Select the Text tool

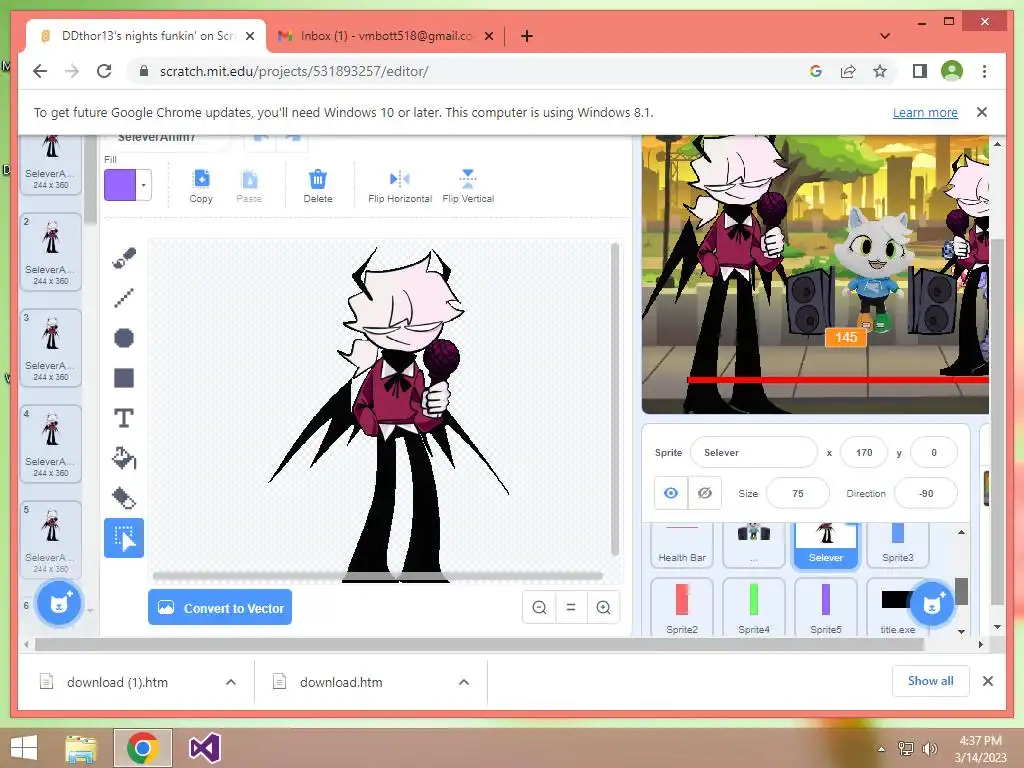click(123, 418)
